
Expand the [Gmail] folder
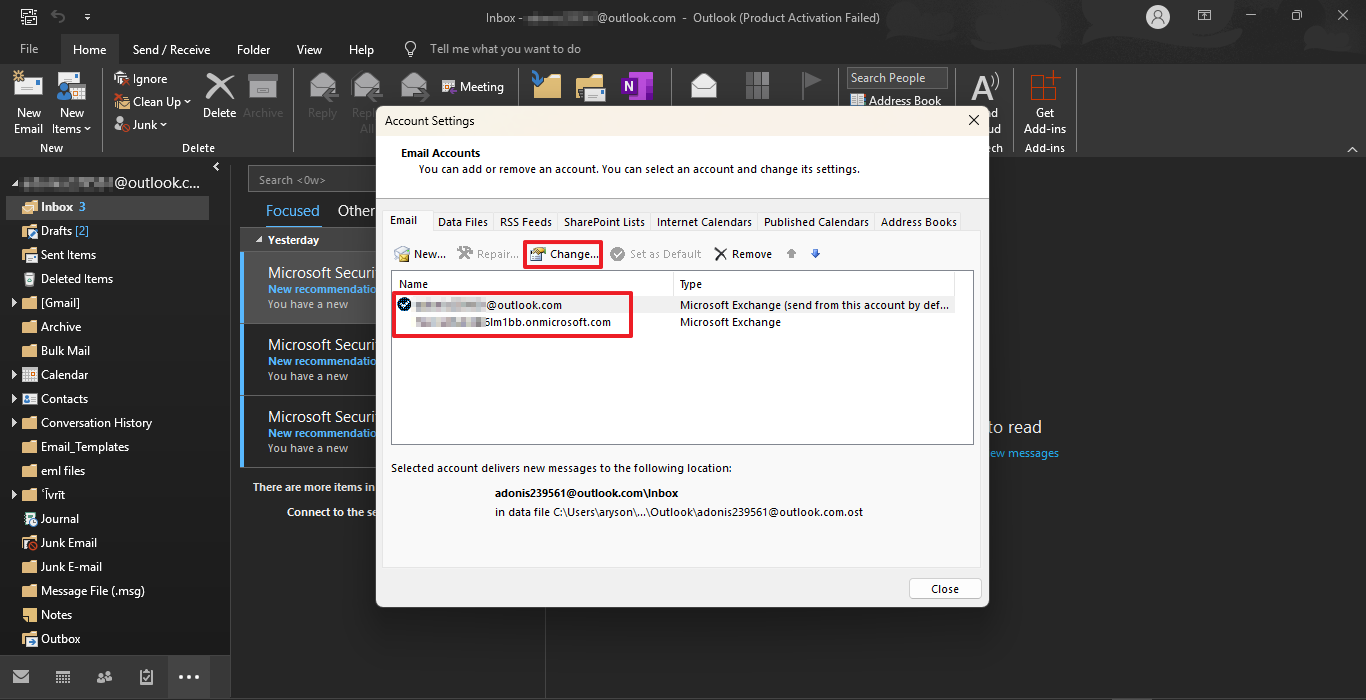pos(14,303)
